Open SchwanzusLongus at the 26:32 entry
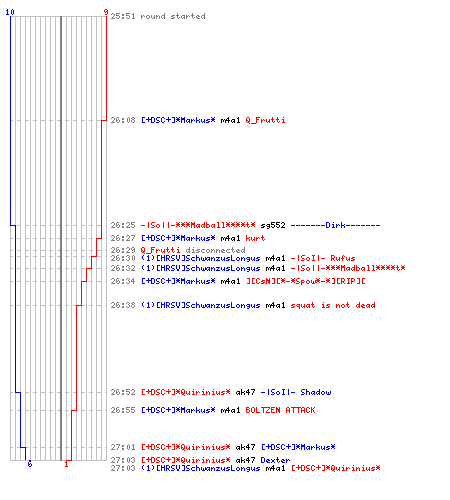450x500 pixels. (x=201, y=268)
